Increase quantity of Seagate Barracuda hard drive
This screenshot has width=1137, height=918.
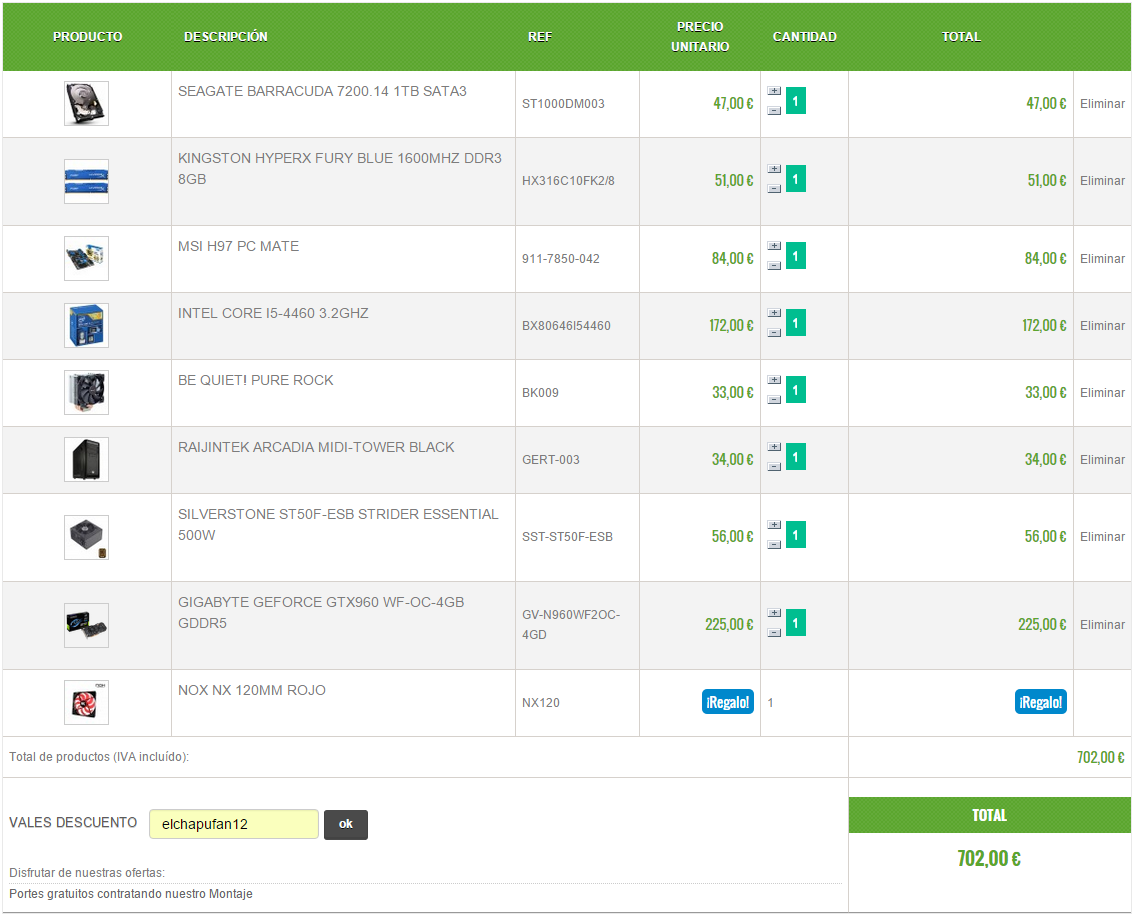pos(774,91)
